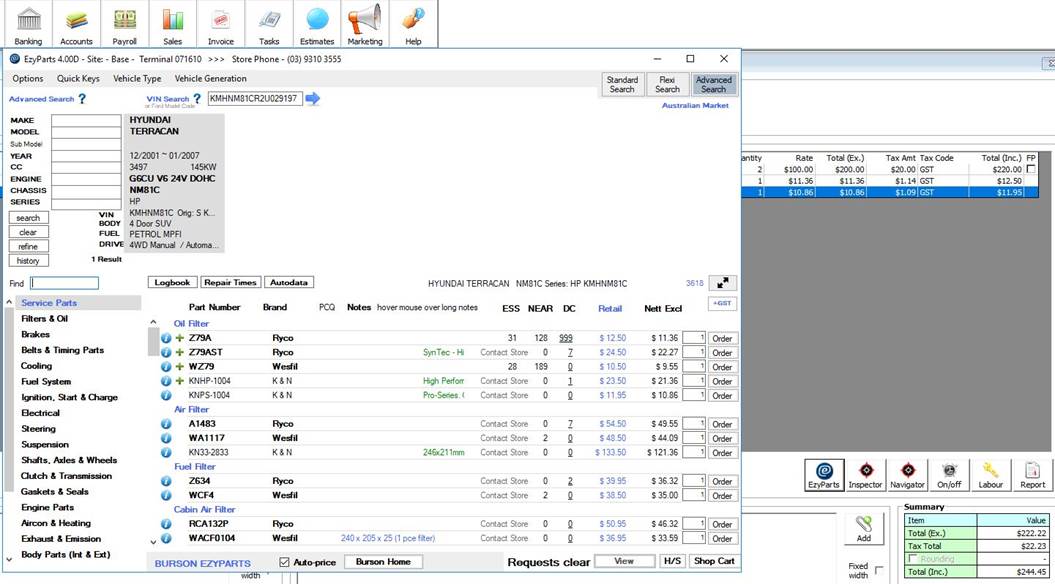Open the Sales chart icon
The width and height of the screenshot is (1055, 584).
pyautogui.click(x=173, y=24)
